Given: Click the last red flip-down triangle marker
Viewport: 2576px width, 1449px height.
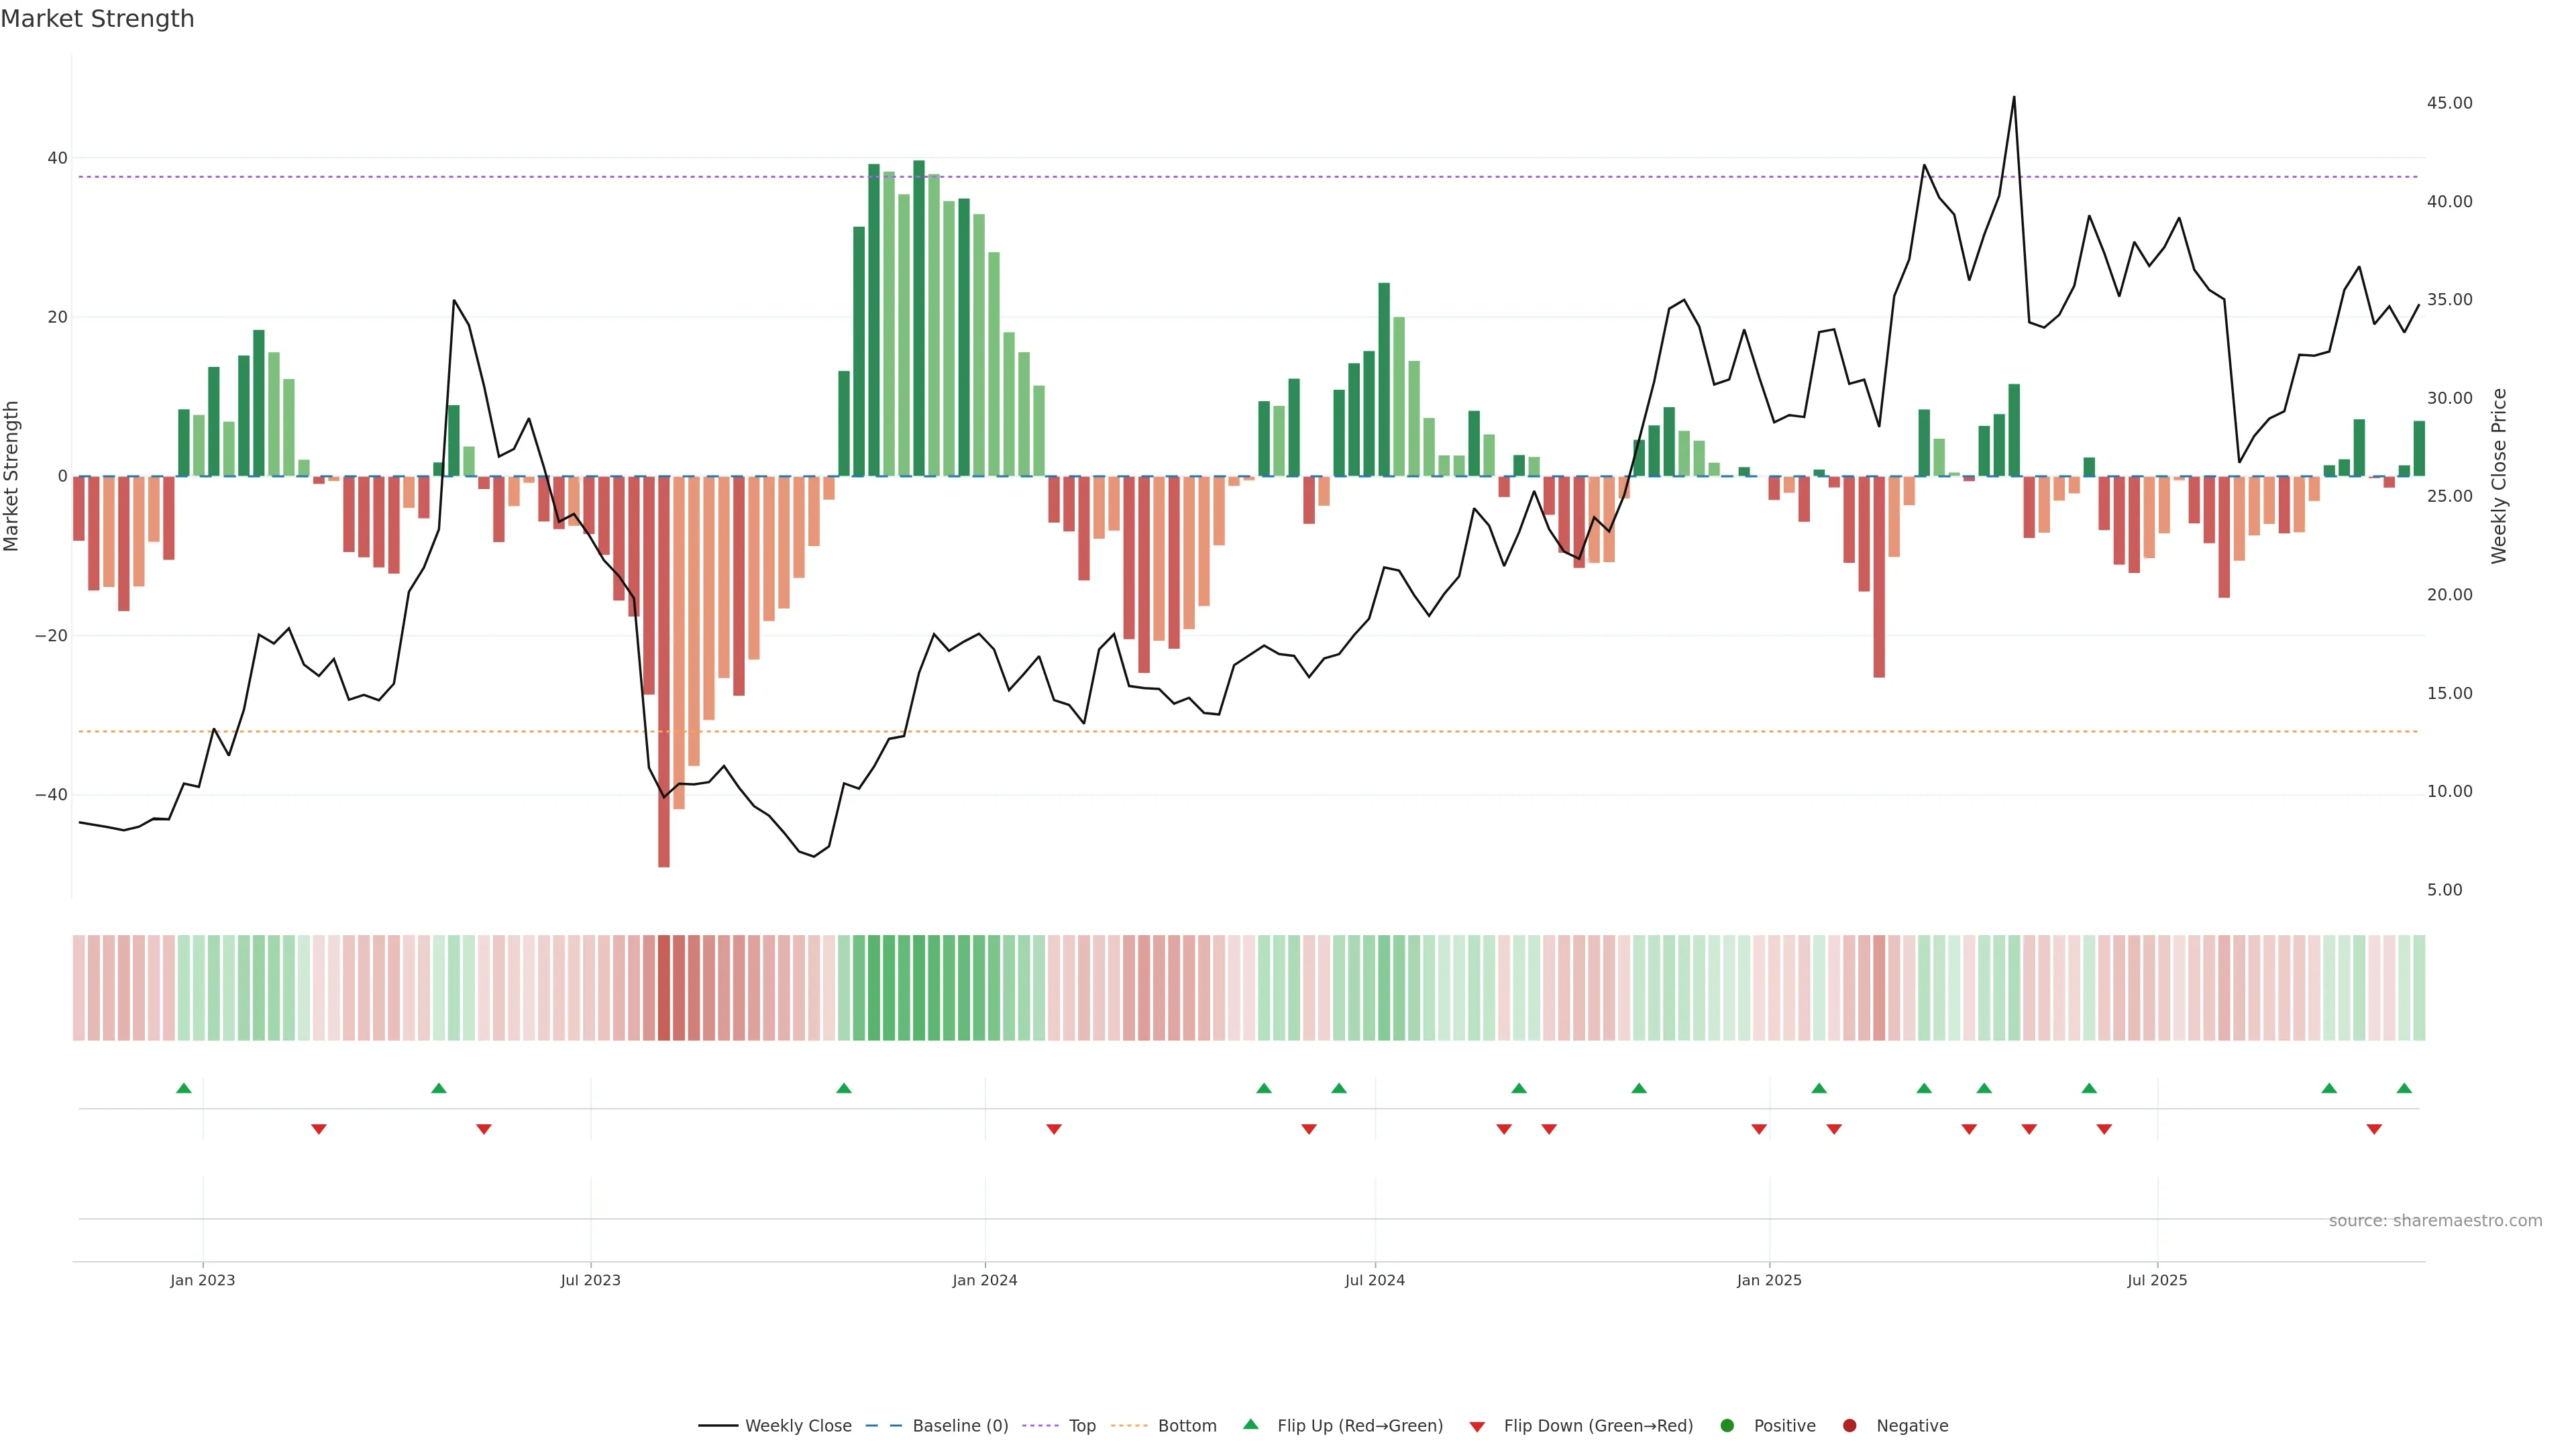Looking at the screenshot, I should (2374, 1129).
